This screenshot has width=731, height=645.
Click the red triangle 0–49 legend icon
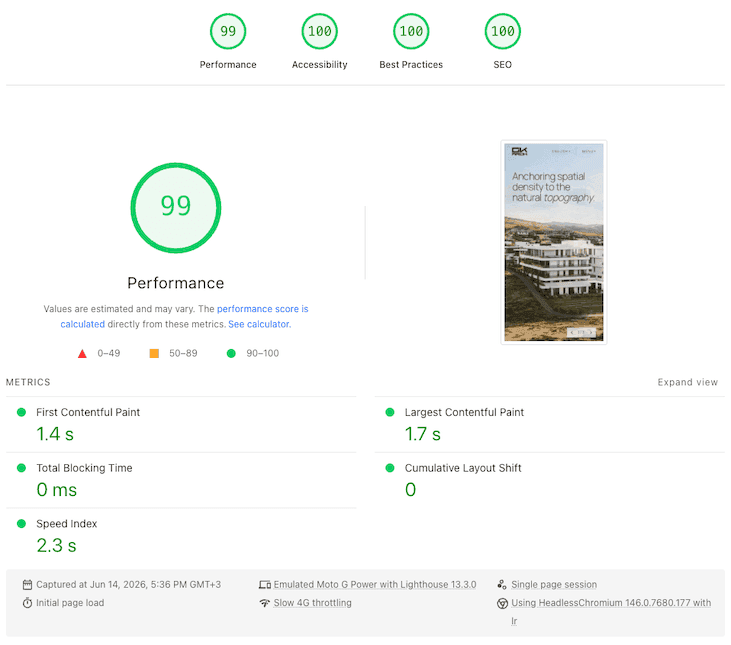tap(82, 353)
